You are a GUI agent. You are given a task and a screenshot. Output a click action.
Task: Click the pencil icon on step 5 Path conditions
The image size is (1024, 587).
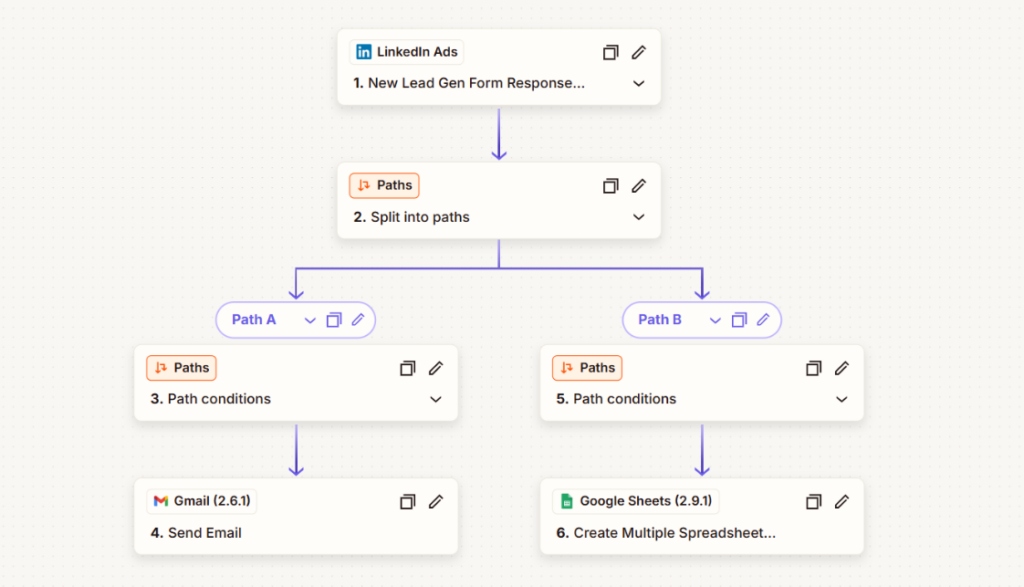coord(842,368)
